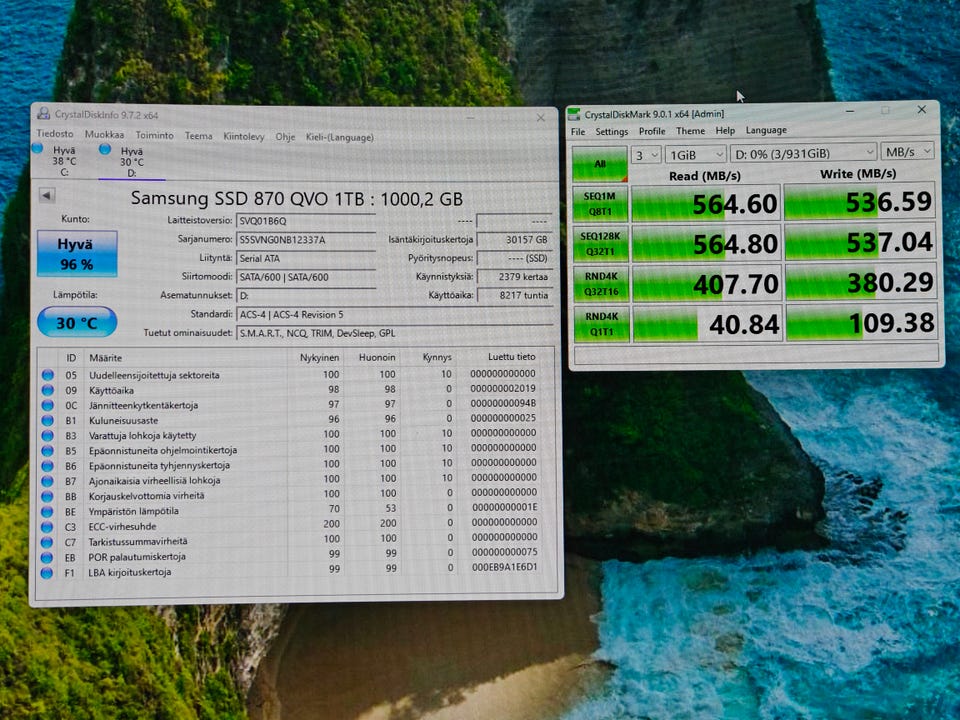Click the CrystalDiskInfo title bar app icon
The width and height of the screenshot is (960, 720).
click(43, 114)
